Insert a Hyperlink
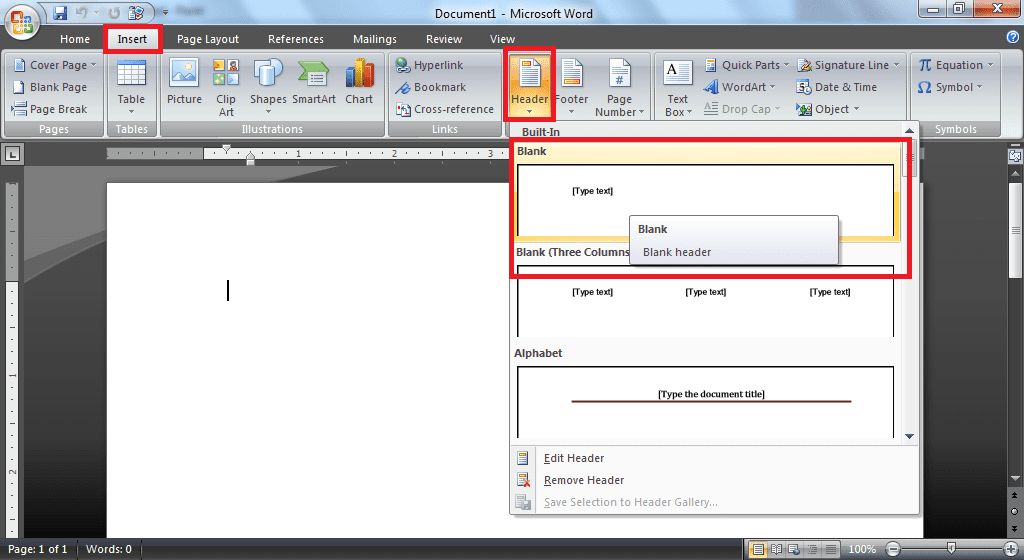1024x560 pixels. 429,65
